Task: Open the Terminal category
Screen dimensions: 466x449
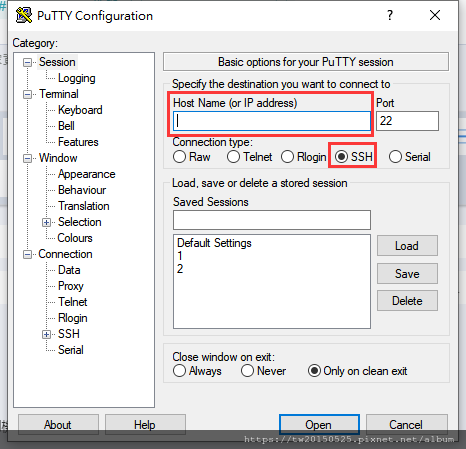Action: click(x=59, y=94)
